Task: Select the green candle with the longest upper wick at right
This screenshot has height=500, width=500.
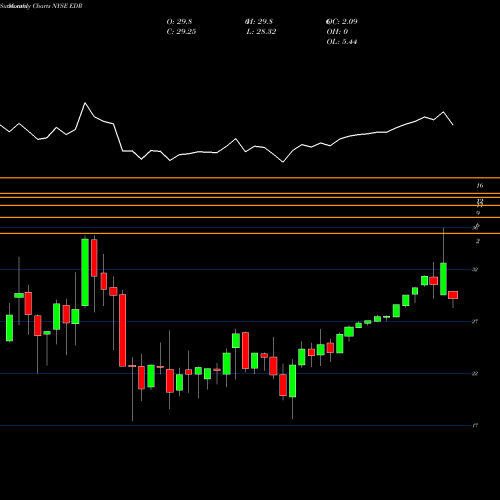Action: point(443,279)
